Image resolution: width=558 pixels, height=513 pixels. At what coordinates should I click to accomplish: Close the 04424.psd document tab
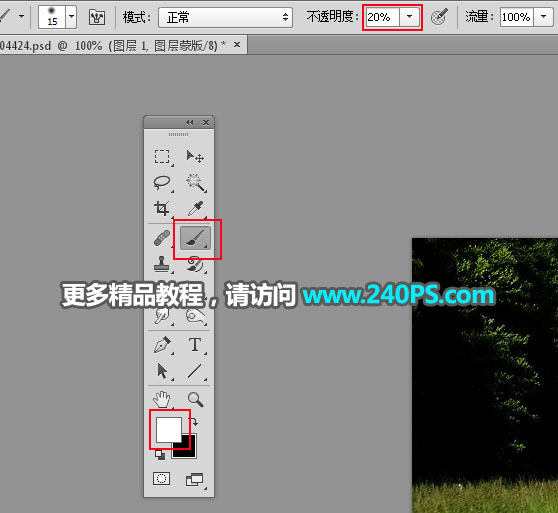tap(237, 45)
